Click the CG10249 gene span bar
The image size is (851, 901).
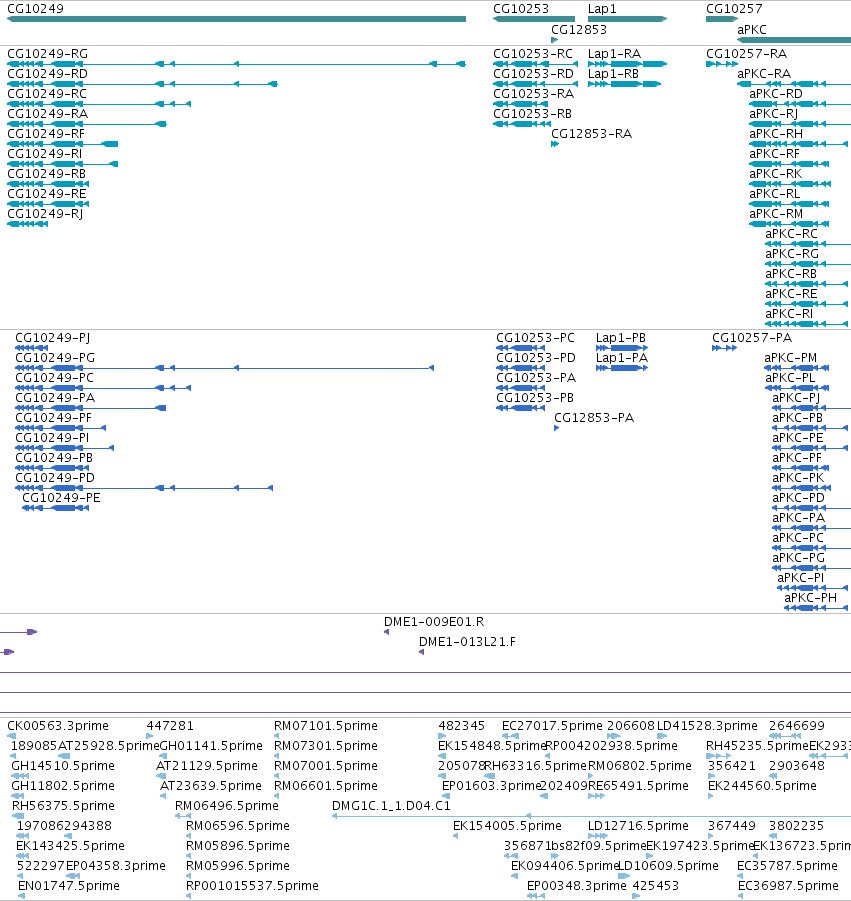[x=236, y=19]
